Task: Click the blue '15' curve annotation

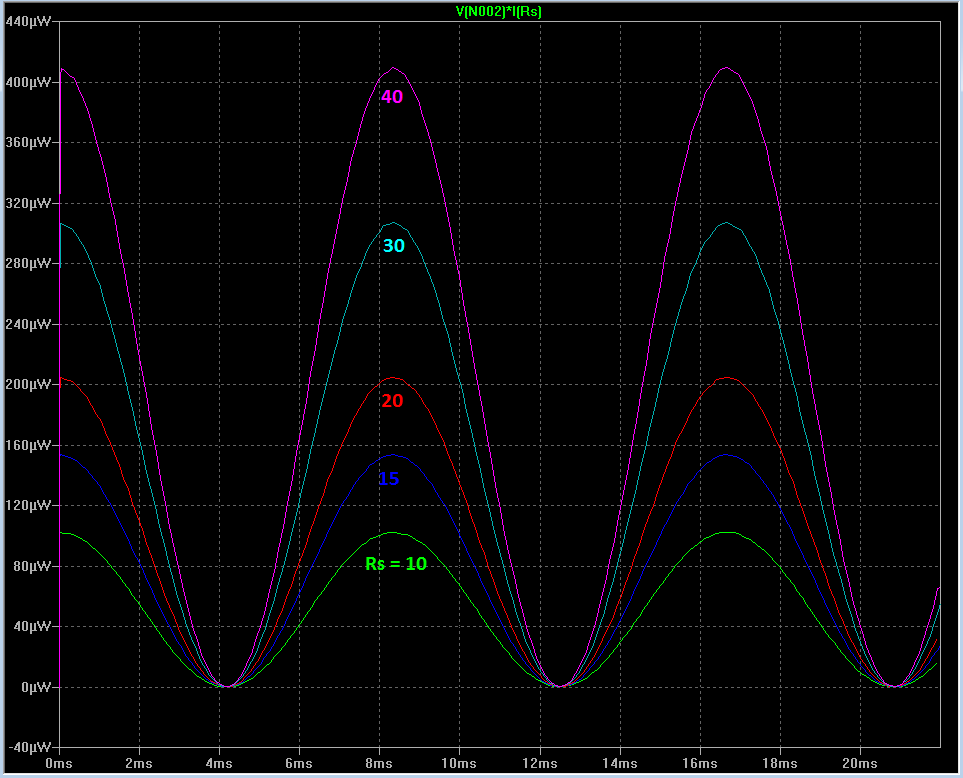Action: tap(389, 478)
